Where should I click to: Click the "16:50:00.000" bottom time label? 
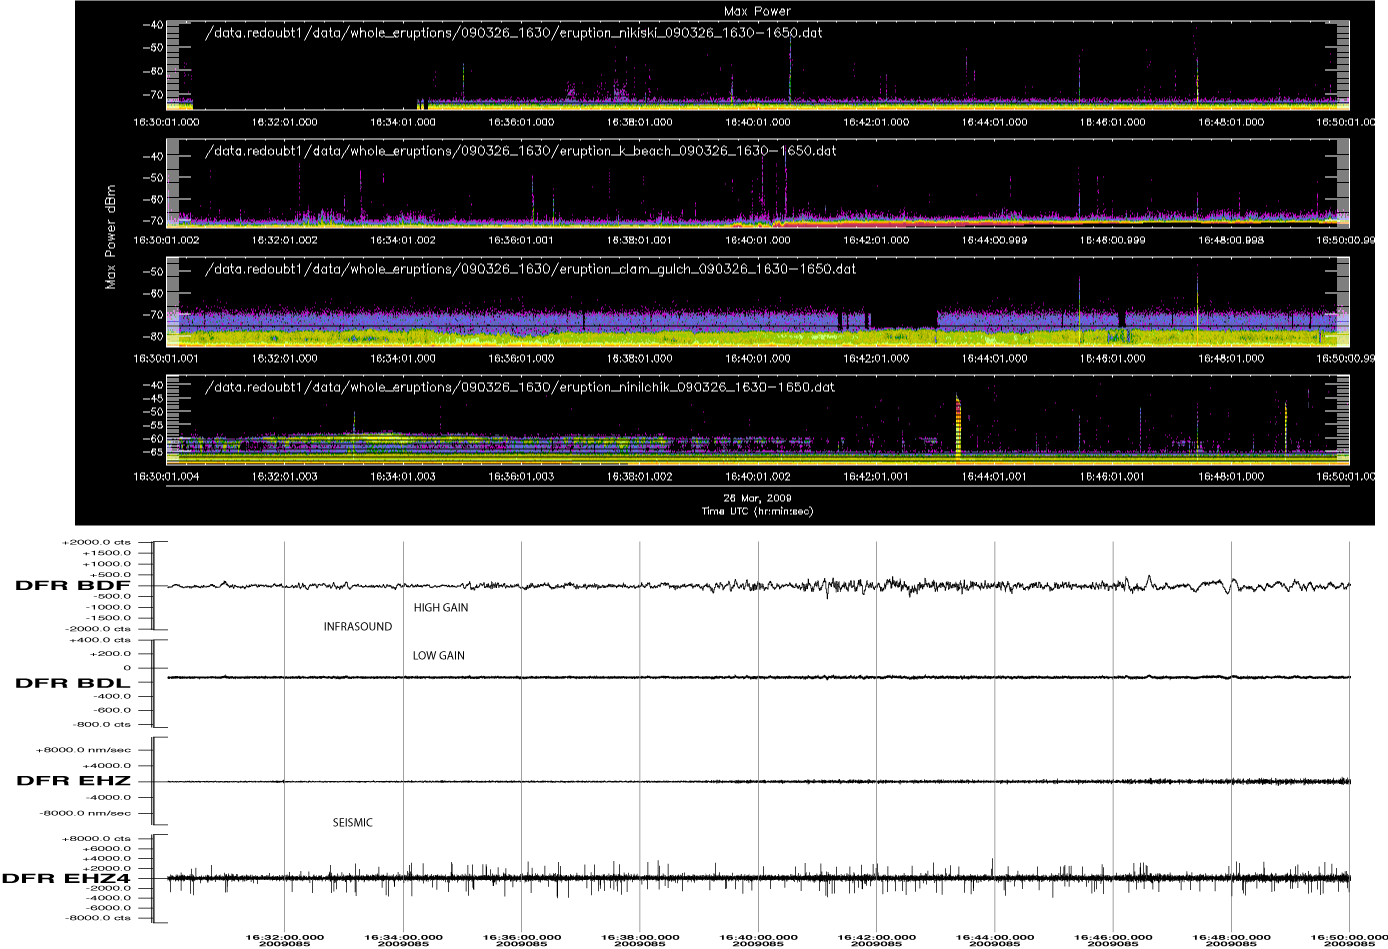1349,936
